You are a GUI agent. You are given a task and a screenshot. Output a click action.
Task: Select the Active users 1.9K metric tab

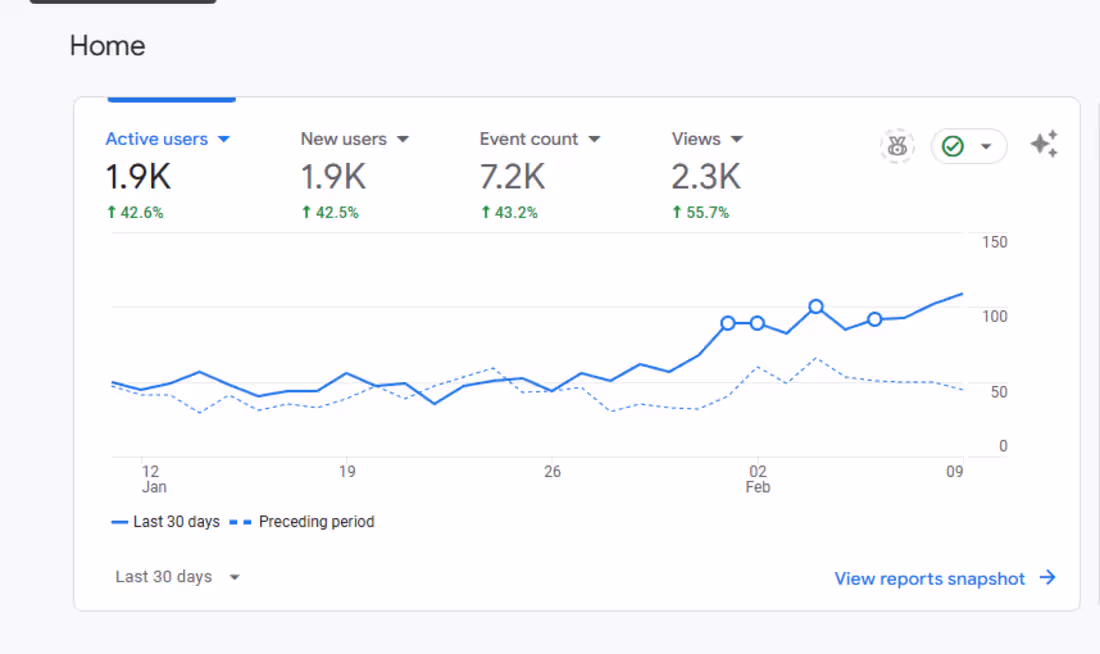(x=139, y=177)
